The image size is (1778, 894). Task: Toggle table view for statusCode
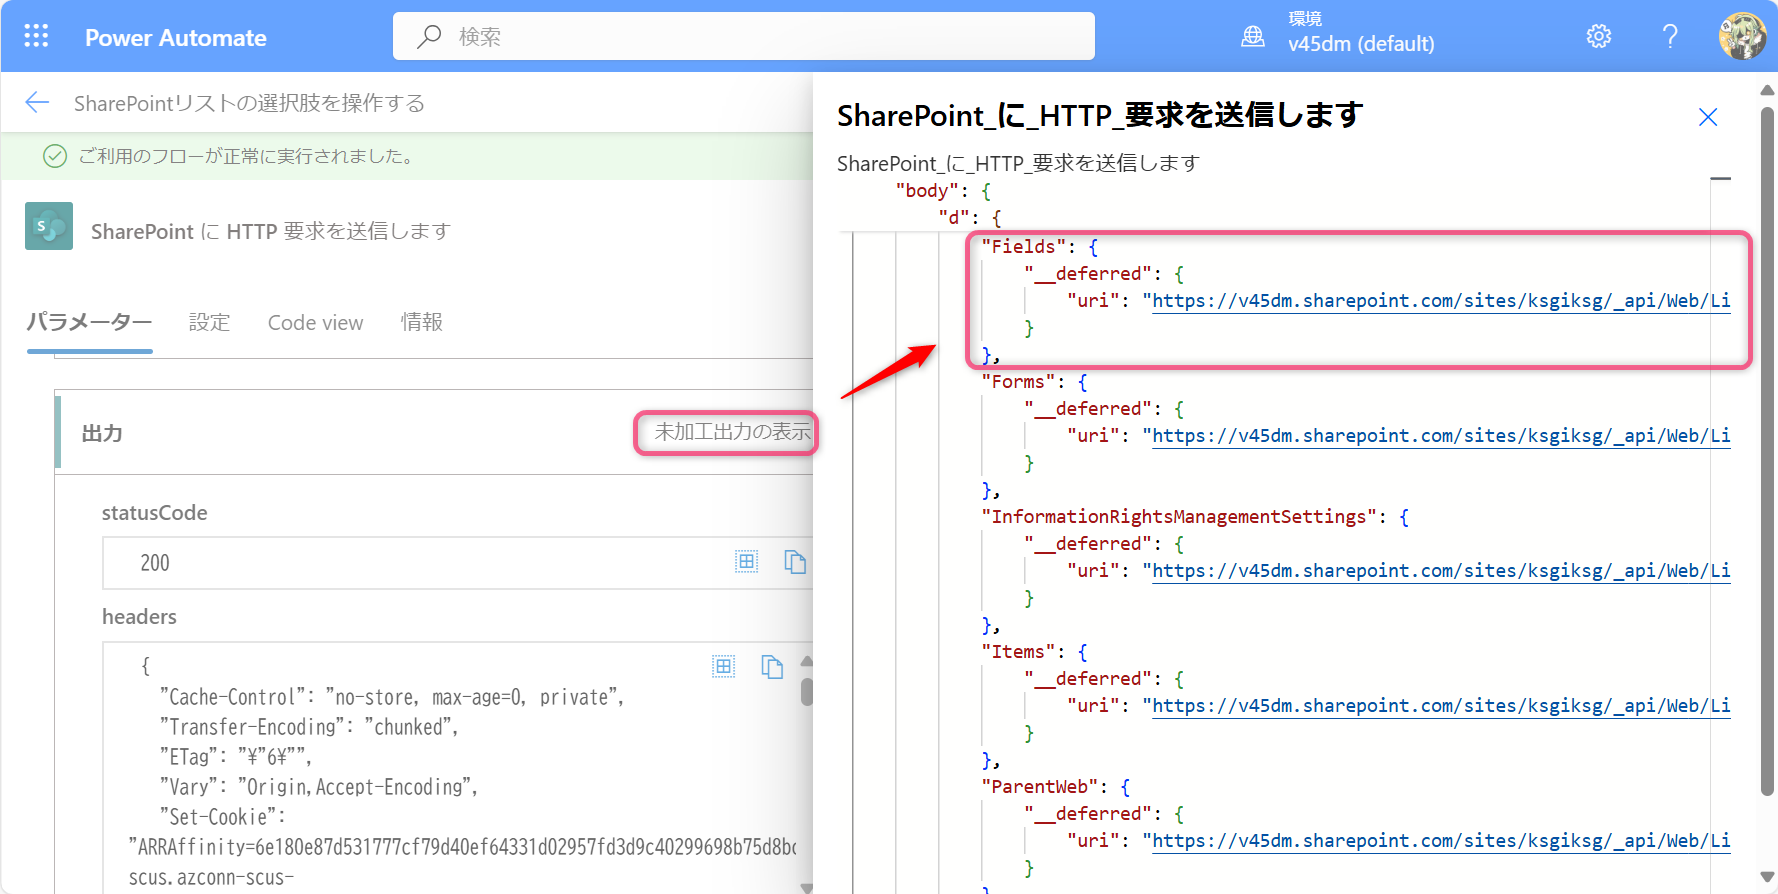[747, 562]
